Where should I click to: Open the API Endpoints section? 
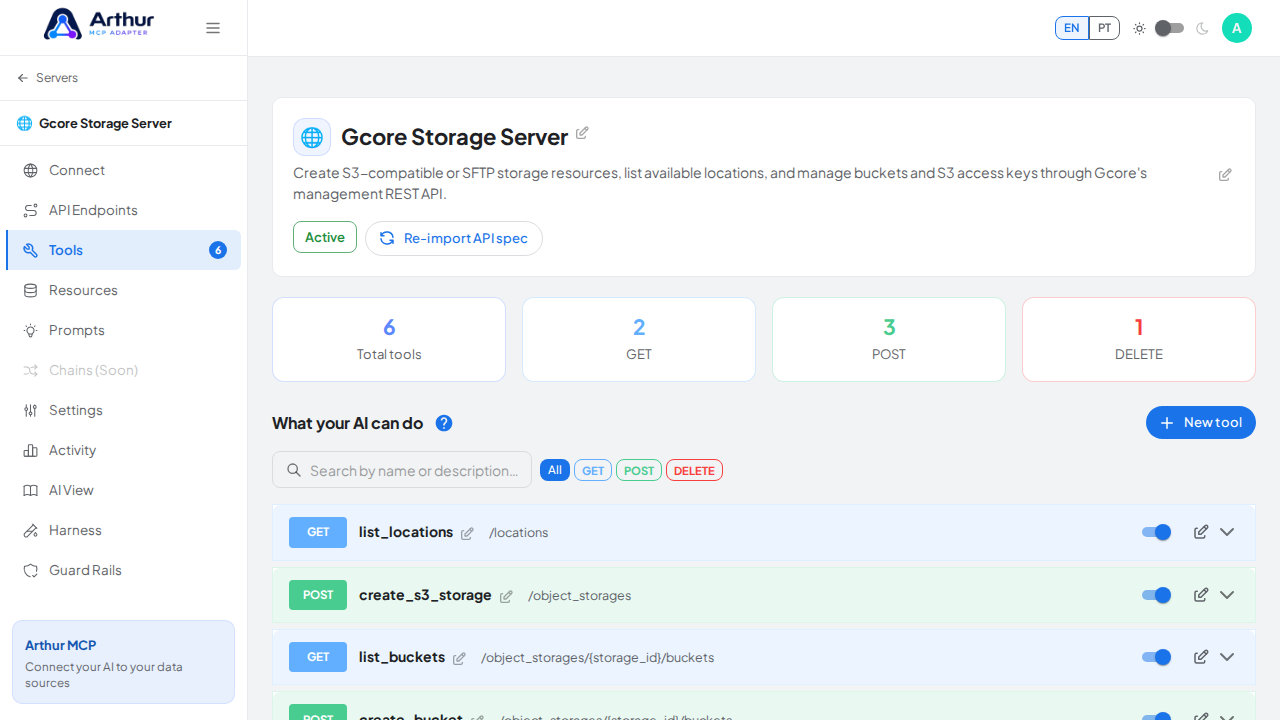[123, 210]
